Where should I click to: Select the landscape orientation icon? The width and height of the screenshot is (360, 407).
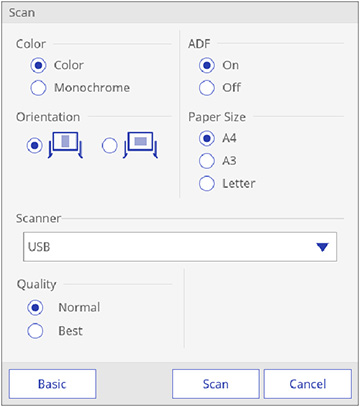click(x=140, y=144)
